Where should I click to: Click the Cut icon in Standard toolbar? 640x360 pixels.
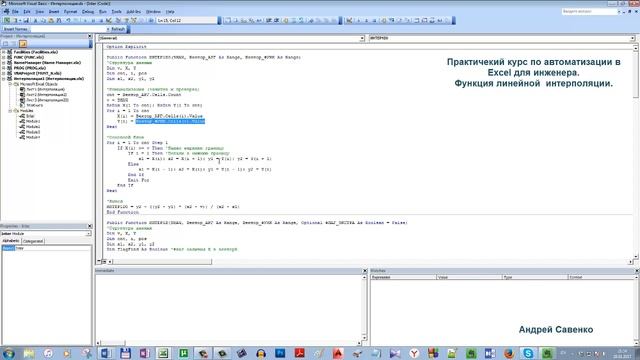(x=36, y=20)
